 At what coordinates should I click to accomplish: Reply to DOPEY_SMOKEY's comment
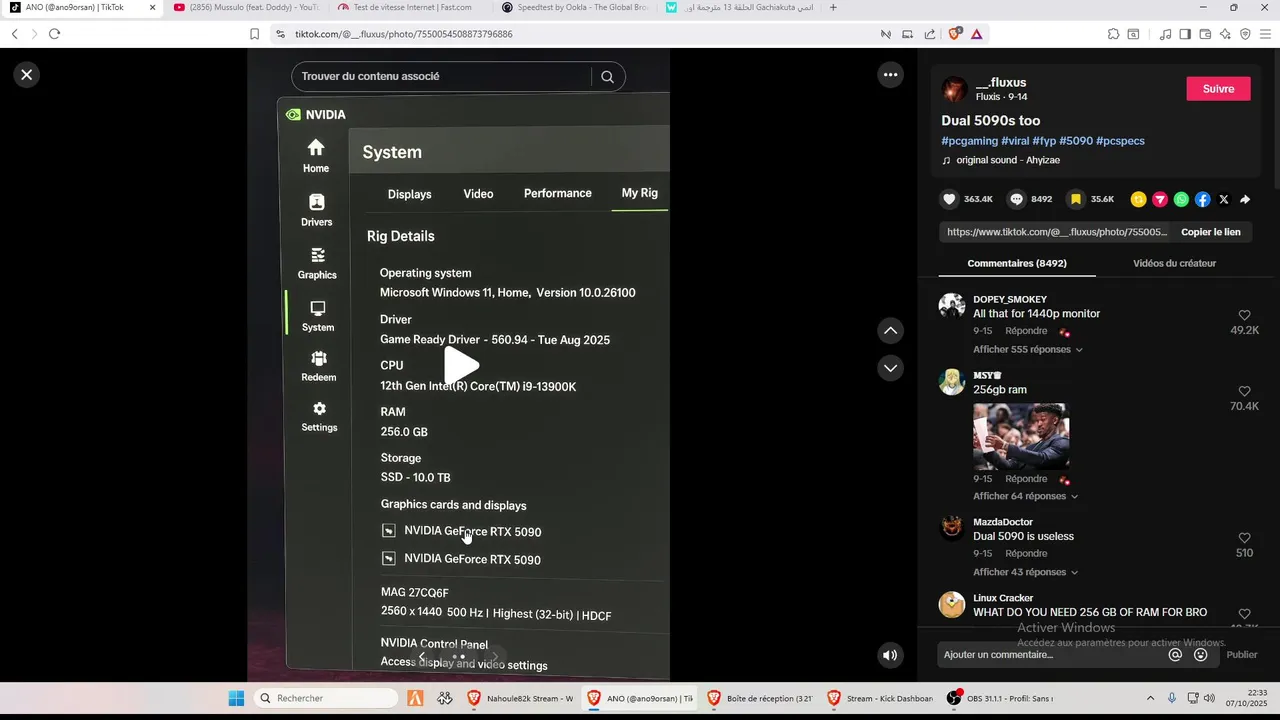click(1026, 331)
